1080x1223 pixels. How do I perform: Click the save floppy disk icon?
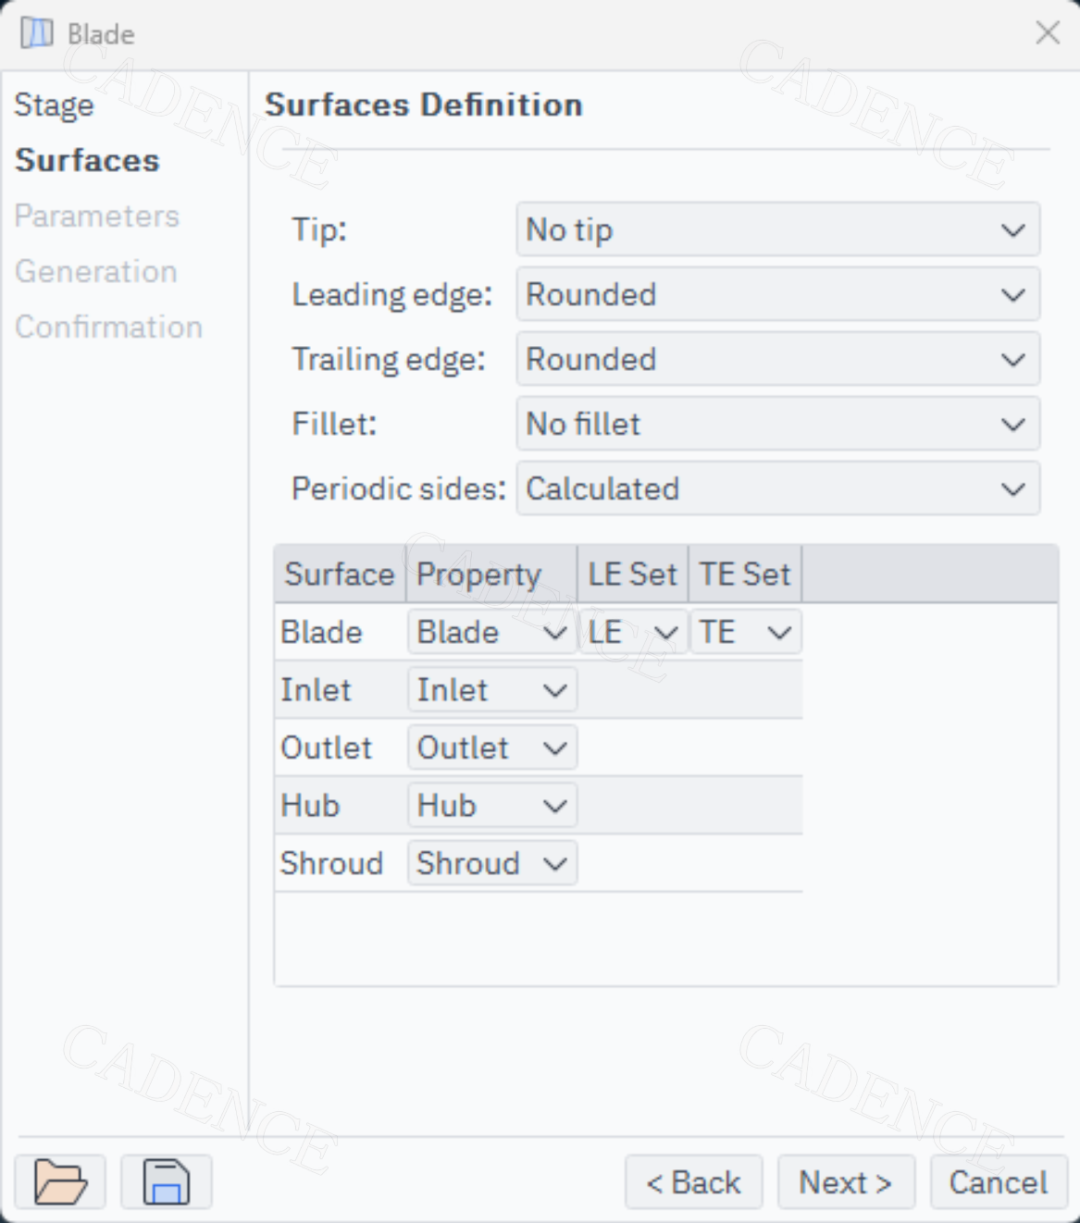coord(166,1182)
